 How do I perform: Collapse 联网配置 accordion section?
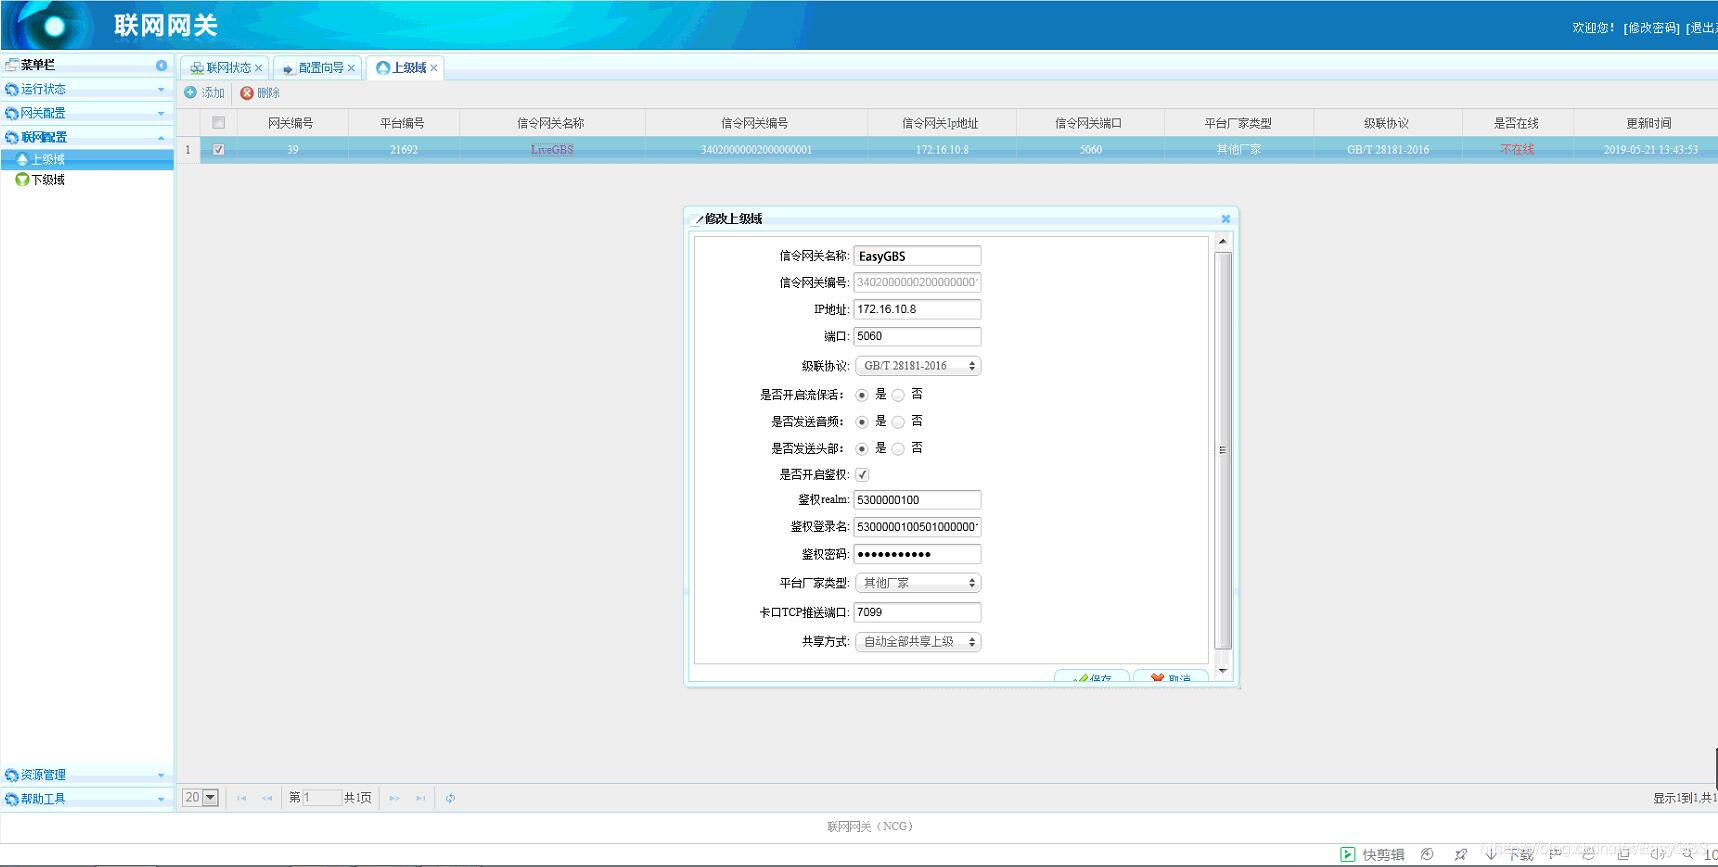pos(87,137)
